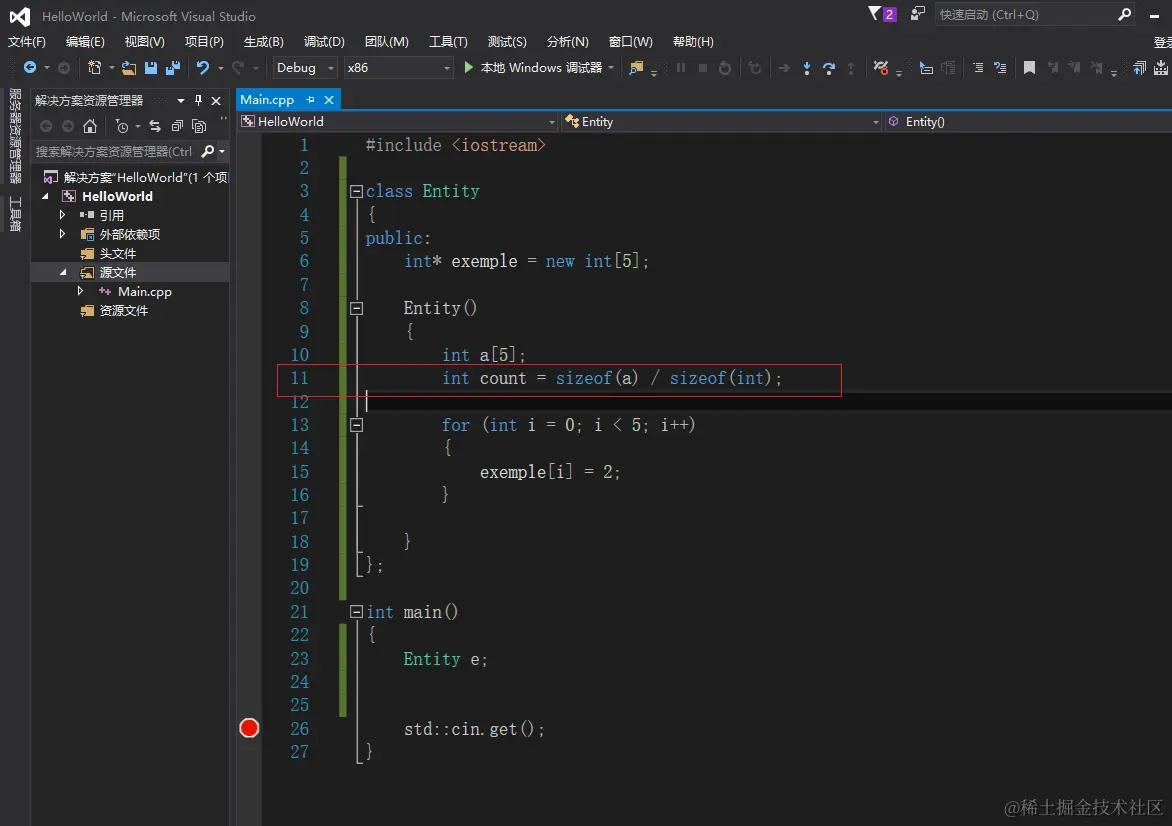Open the 工具(T) menu

pyautogui.click(x=448, y=42)
